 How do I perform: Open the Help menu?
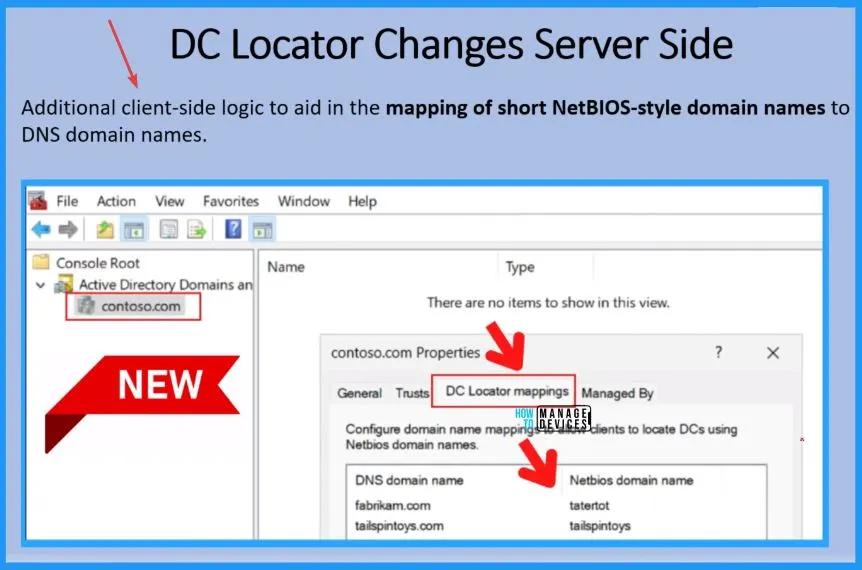click(x=362, y=201)
